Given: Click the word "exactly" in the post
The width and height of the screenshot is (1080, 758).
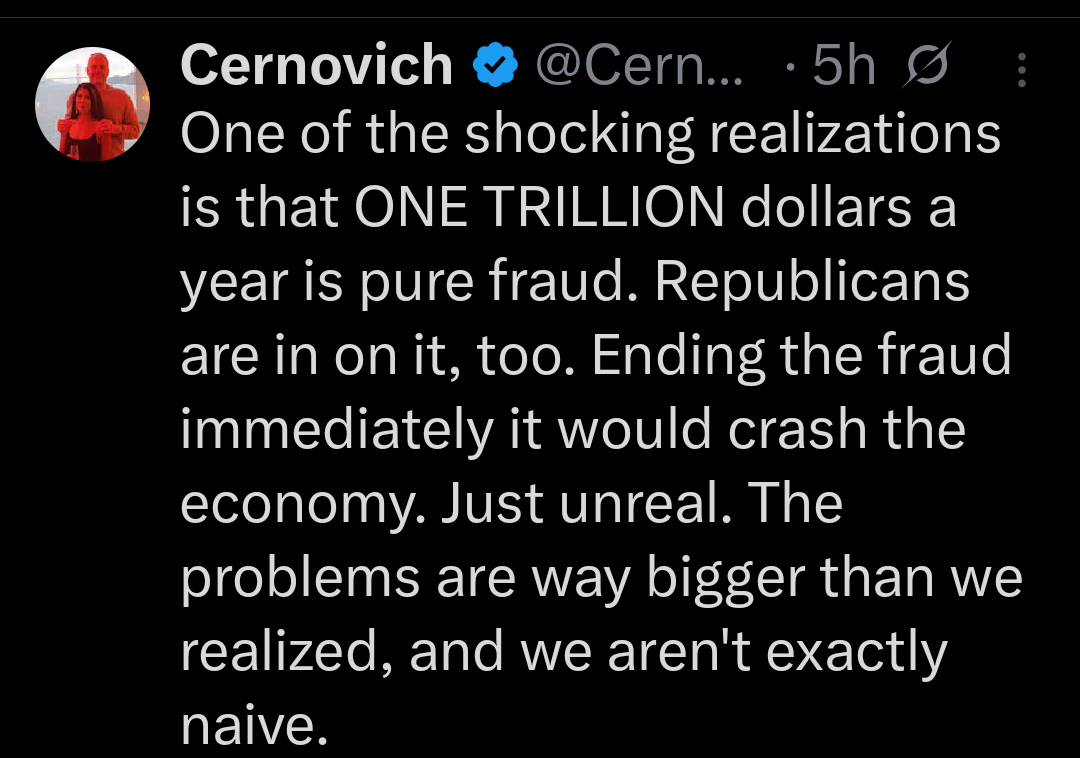Looking at the screenshot, I should tap(847, 652).
